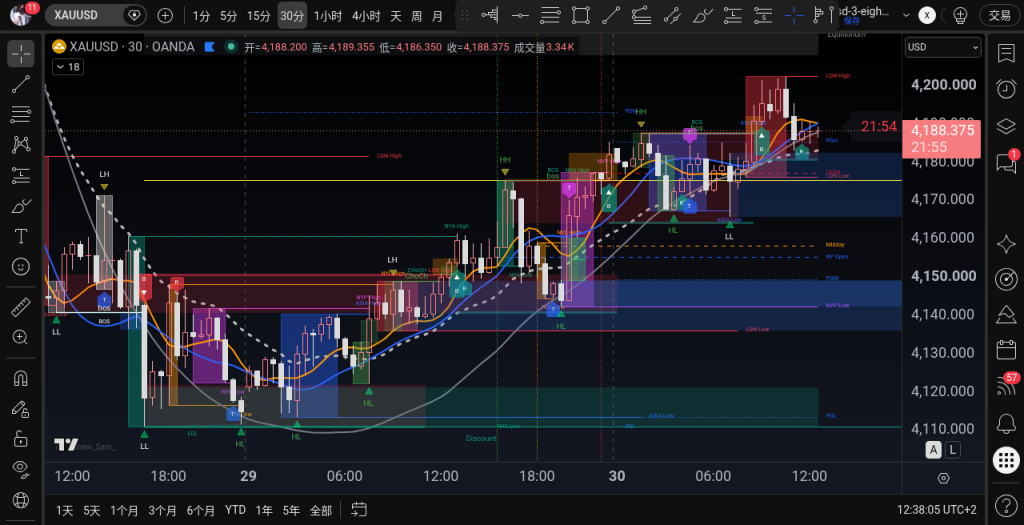Open the go-to-date calendar icon

pos(358,509)
